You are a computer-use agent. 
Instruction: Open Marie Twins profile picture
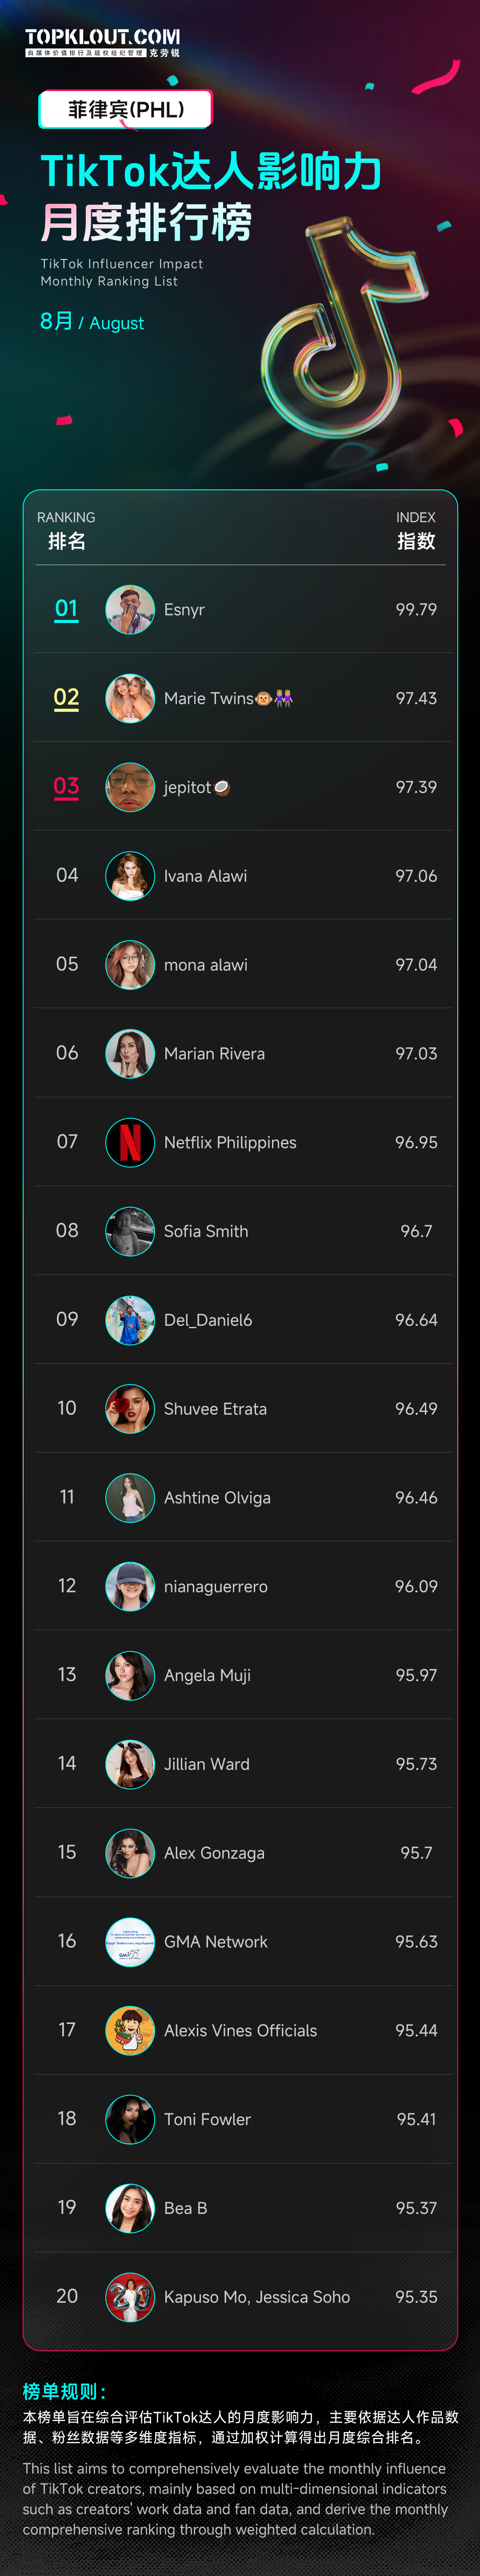pyautogui.click(x=130, y=698)
